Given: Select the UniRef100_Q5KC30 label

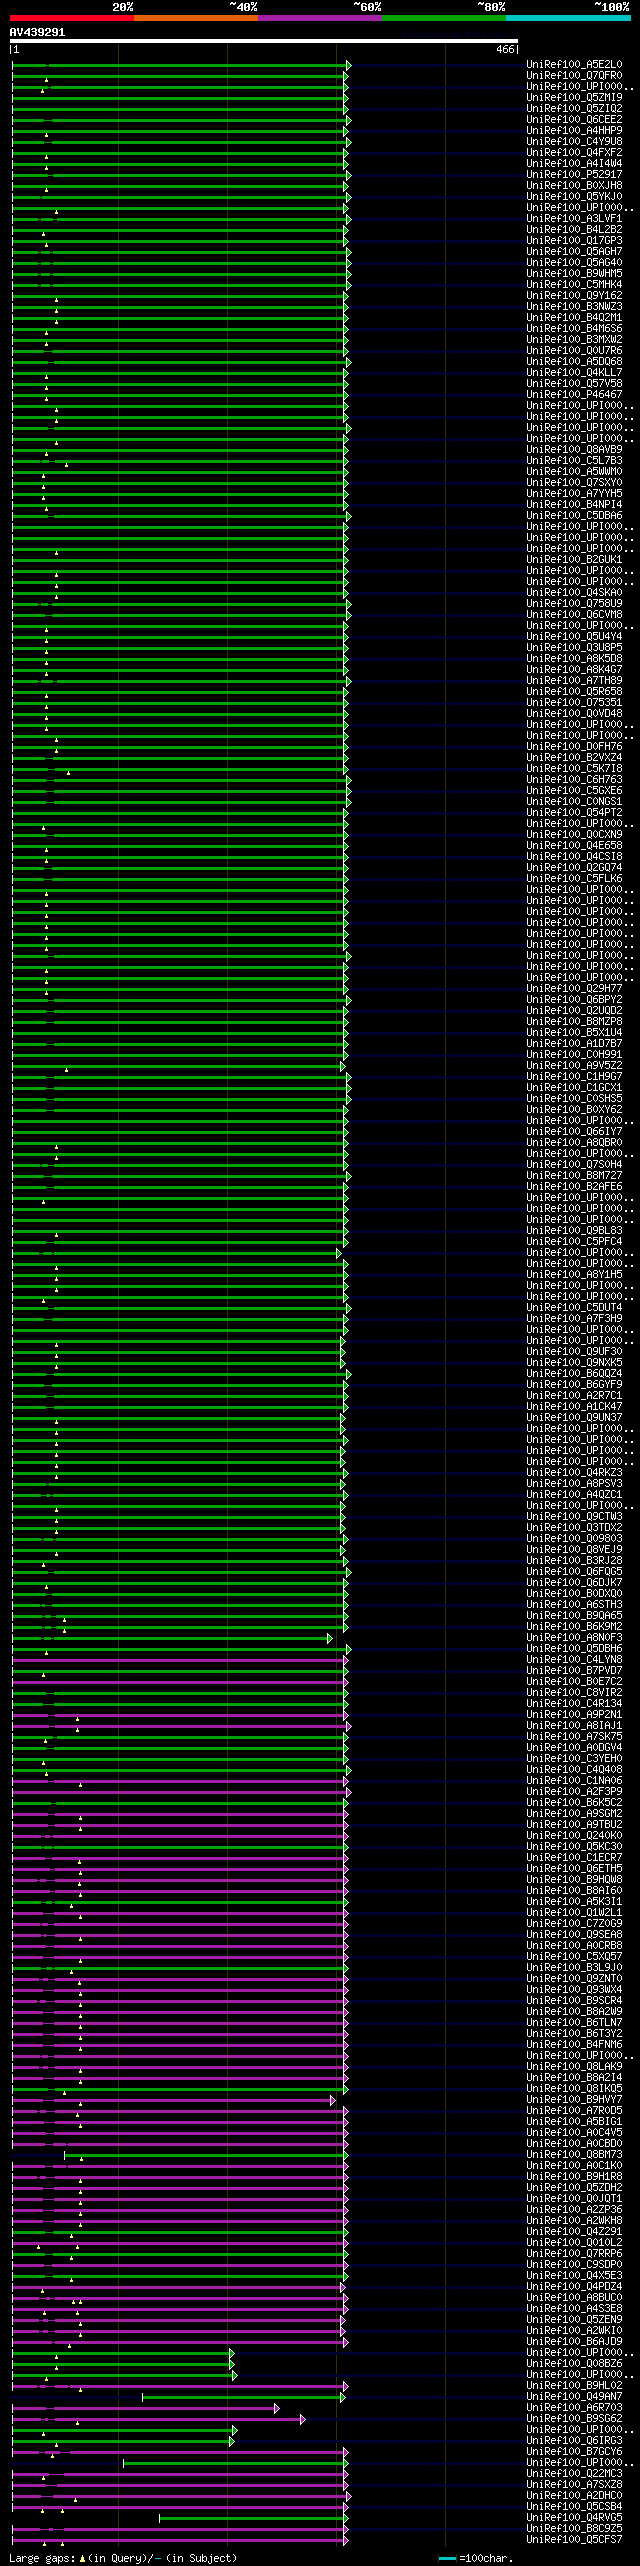Looking at the screenshot, I should point(574,1847).
